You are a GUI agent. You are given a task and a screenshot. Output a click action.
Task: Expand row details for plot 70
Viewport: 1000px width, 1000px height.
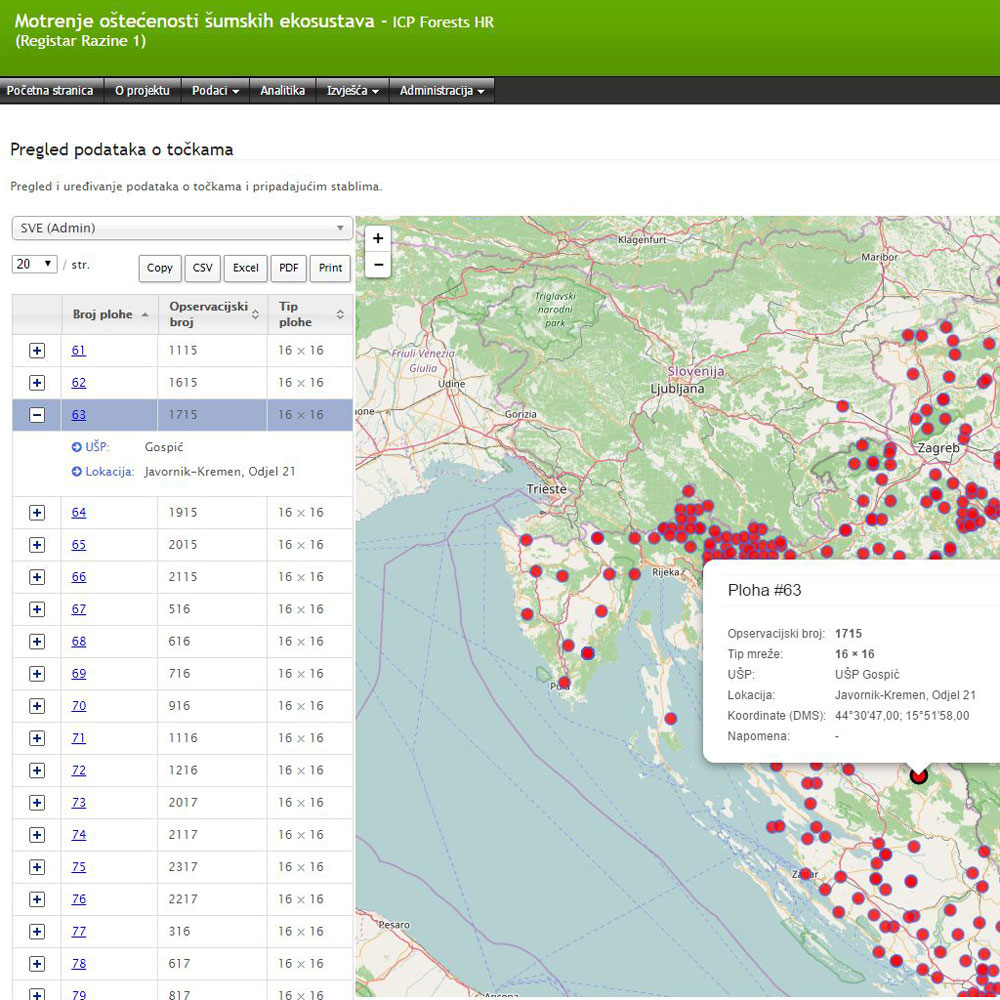pos(37,706)
